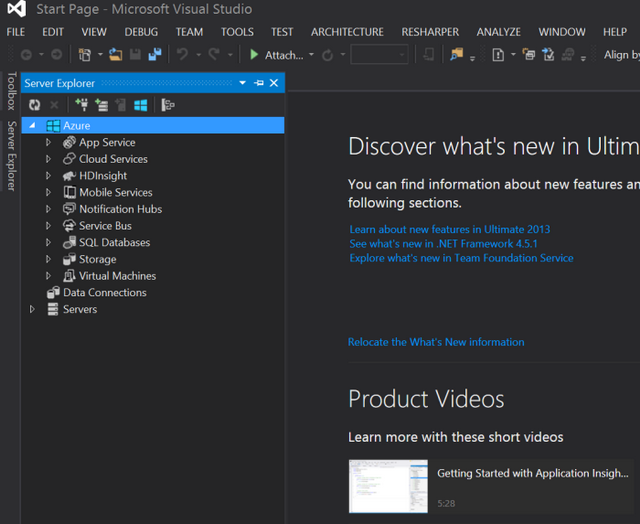Expand the Servers node
The image size is (640, 524).
32,309
